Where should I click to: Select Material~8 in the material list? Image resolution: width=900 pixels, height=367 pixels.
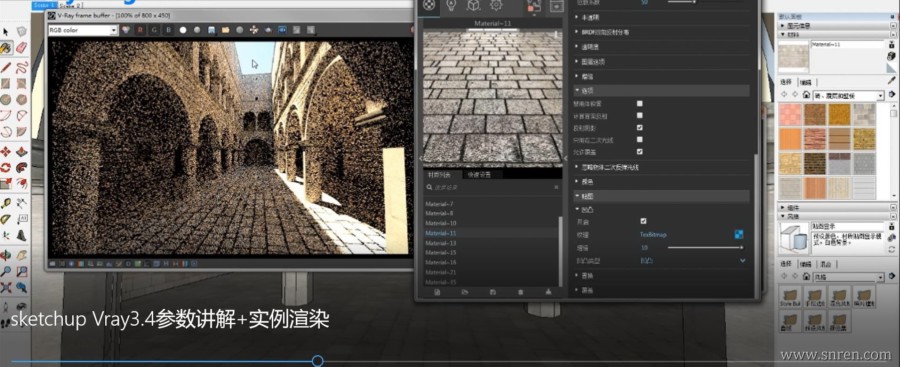pyautogui.click(x=439, y=213)
